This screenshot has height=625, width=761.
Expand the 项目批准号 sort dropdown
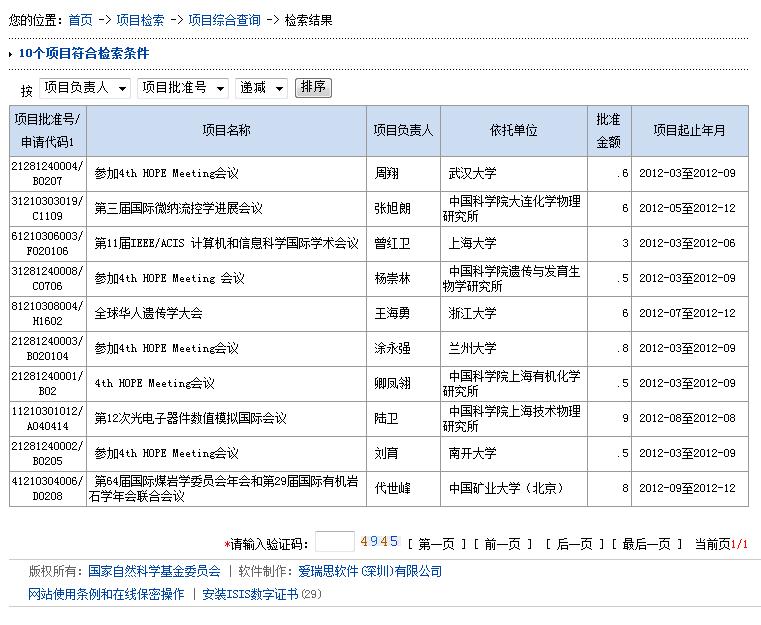(x=183, y=88)
